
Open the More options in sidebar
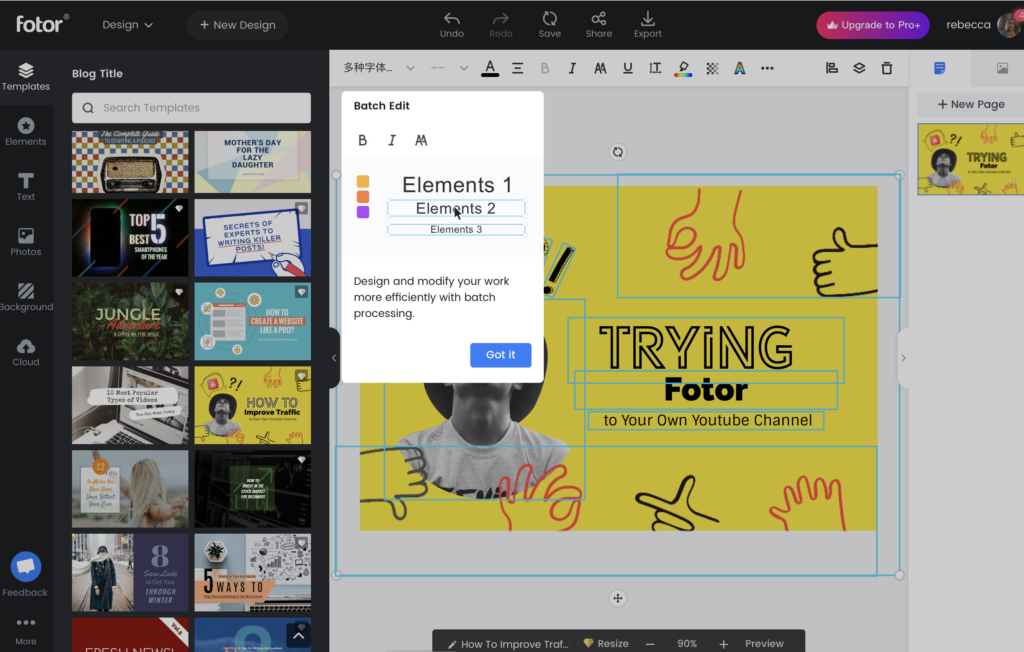[x=25, y=630]
